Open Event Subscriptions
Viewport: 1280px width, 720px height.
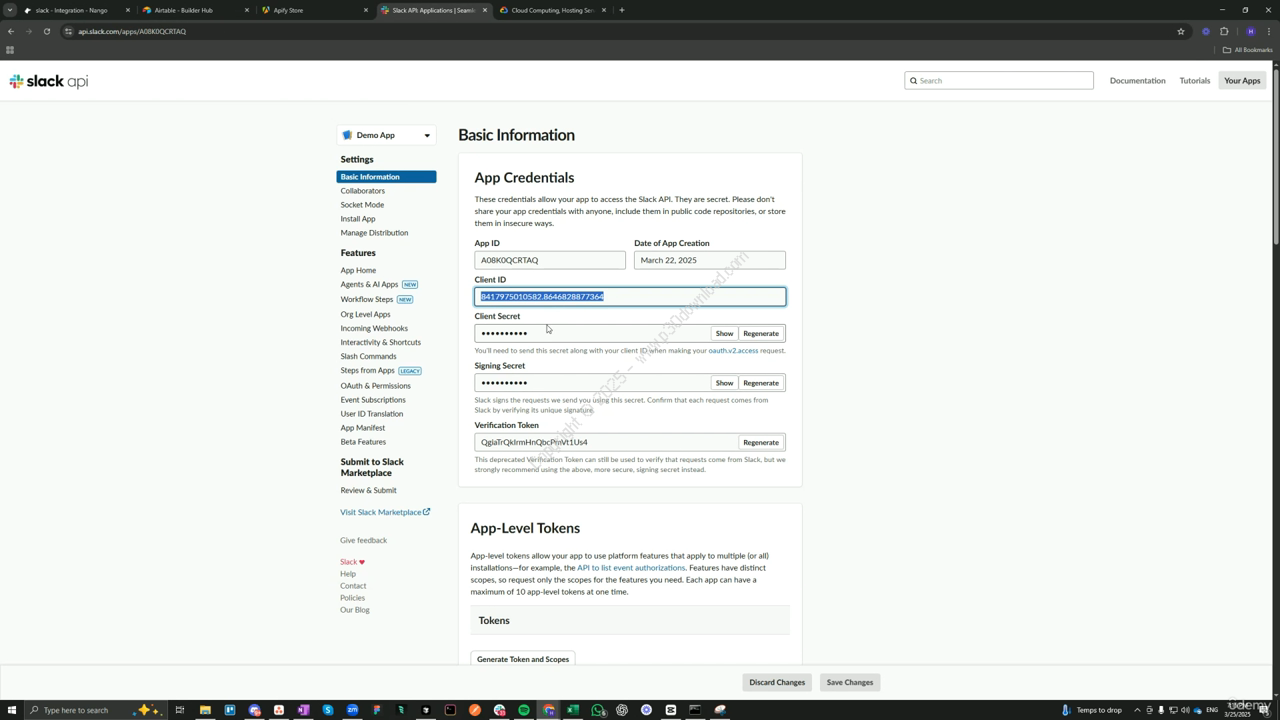[x=373, y=400]
